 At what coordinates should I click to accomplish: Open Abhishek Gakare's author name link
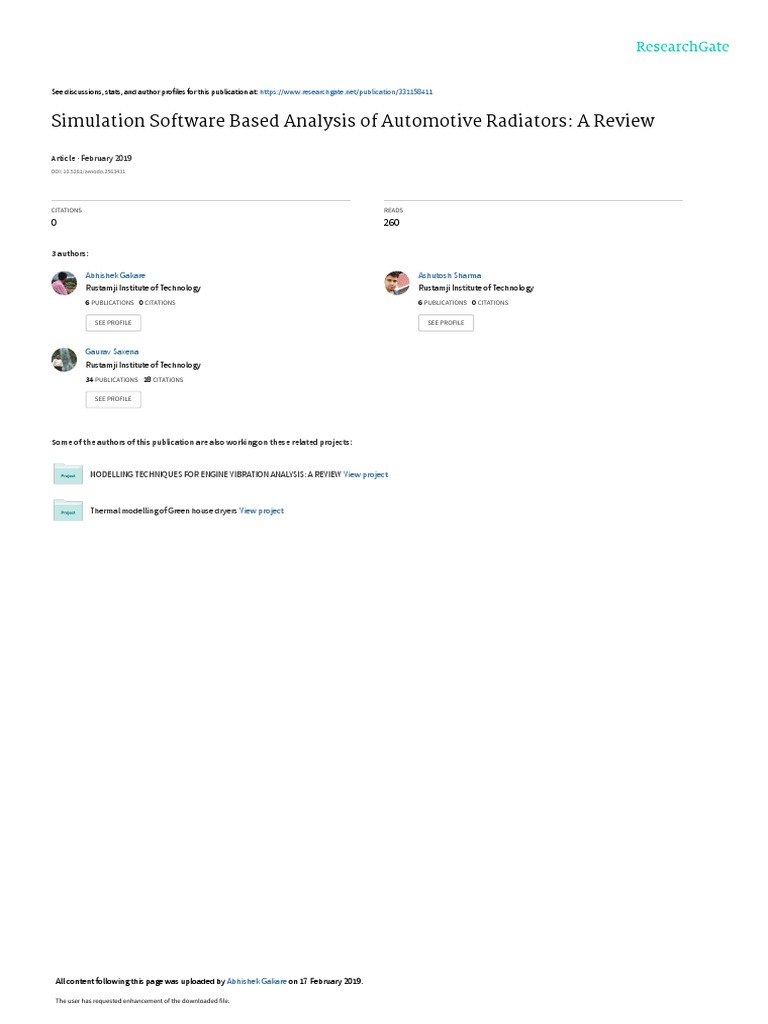tap(115, 276)
